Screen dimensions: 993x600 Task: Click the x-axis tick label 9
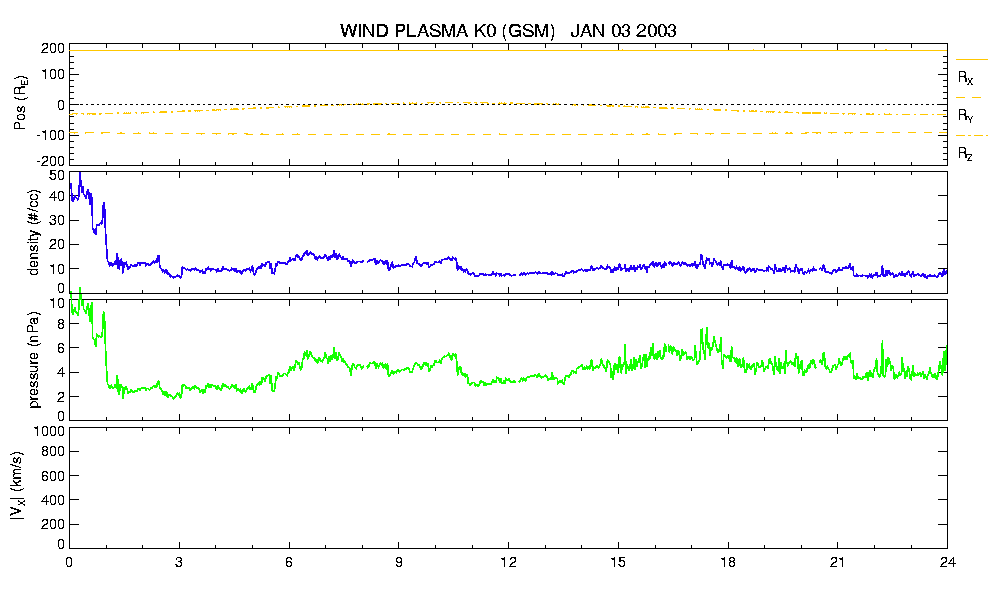click(x=398, y=562)
